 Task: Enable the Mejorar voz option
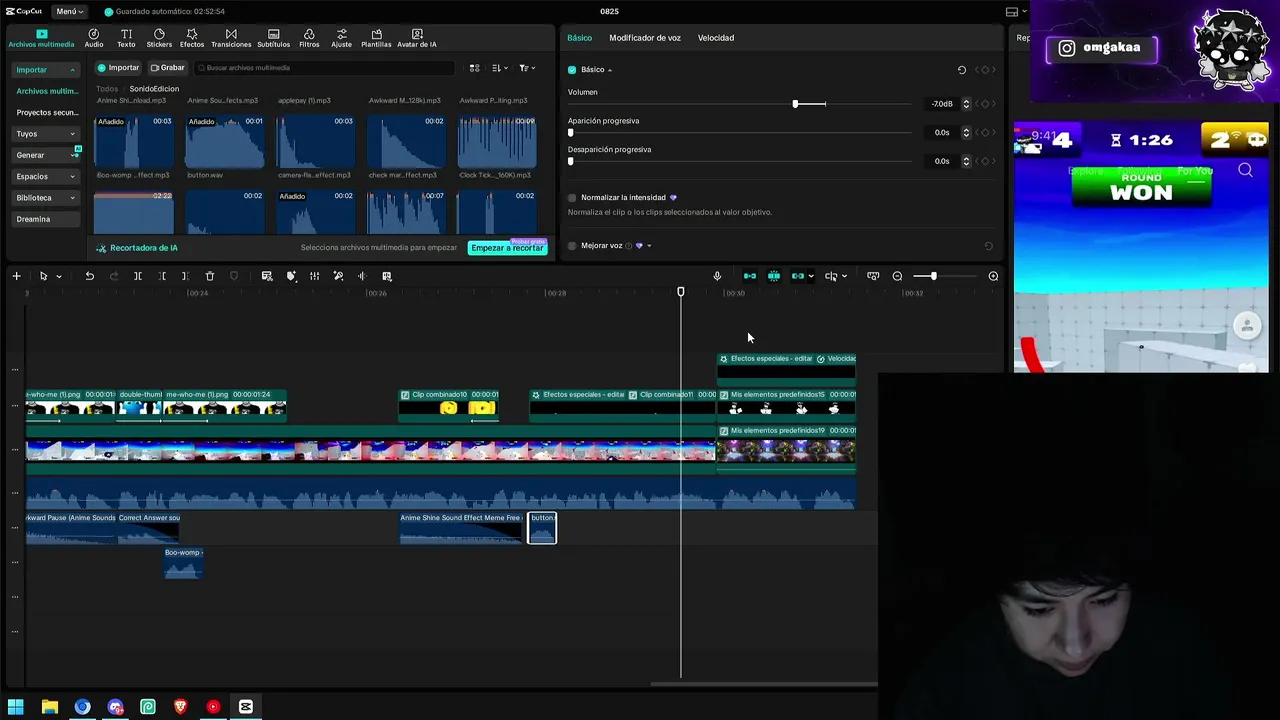click(572, 246)
